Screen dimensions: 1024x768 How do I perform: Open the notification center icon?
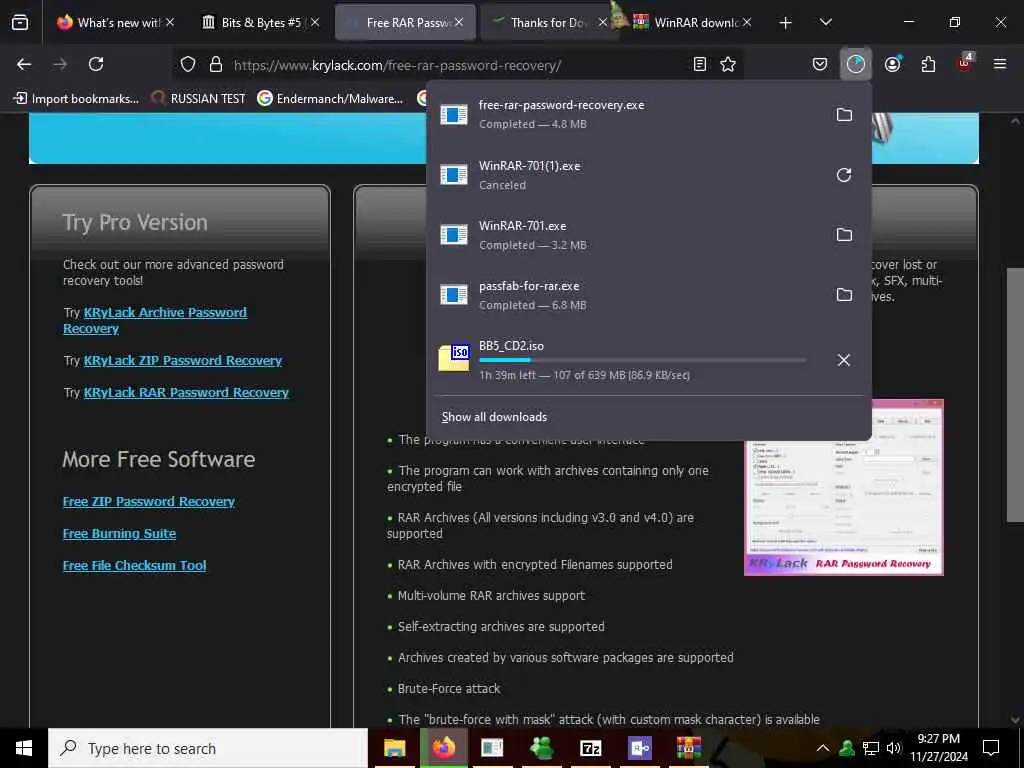[991, 748]
